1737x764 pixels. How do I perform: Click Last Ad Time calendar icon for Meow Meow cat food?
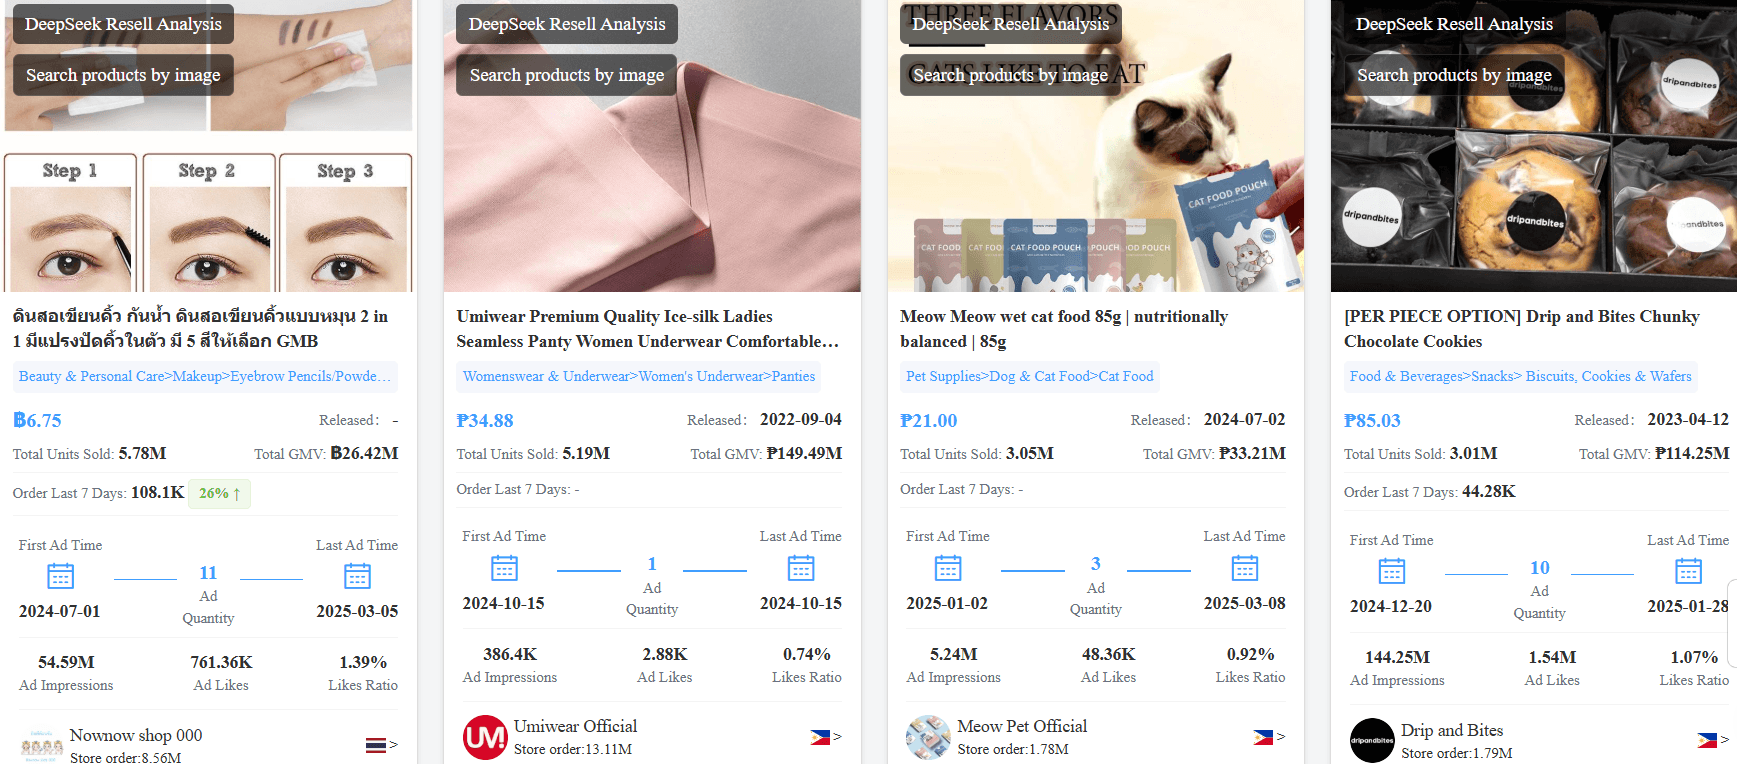tap(1244, 568)
